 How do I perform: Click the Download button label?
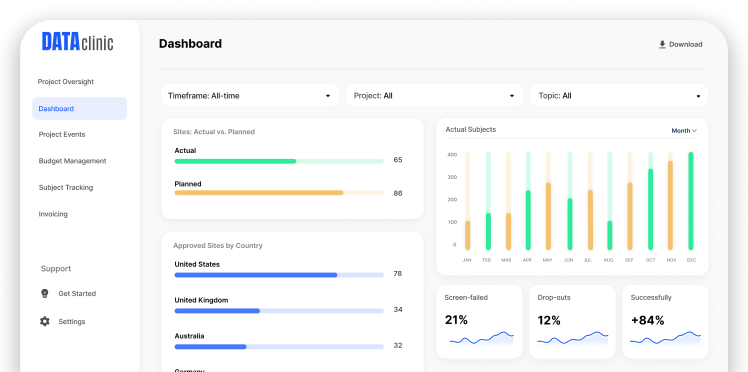[686, 44]
